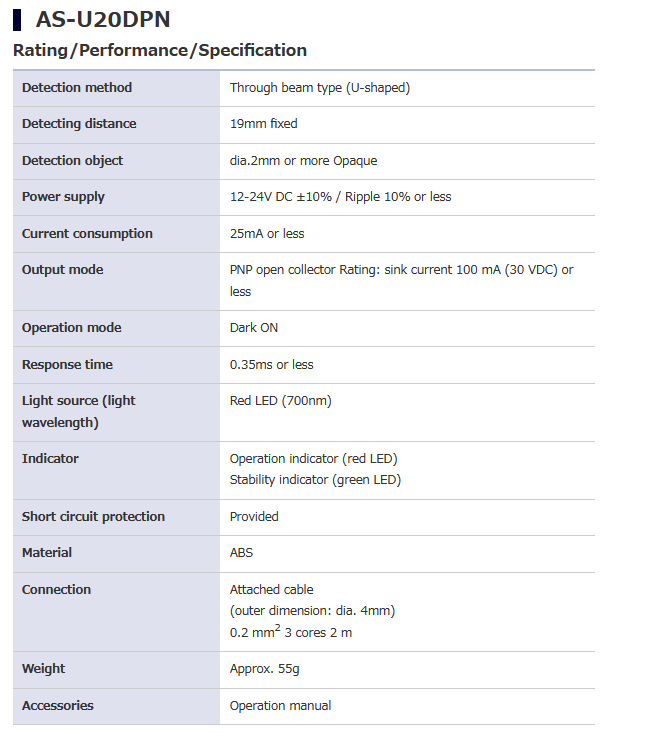
Task: Click the ABS material value
Action: 242,553
